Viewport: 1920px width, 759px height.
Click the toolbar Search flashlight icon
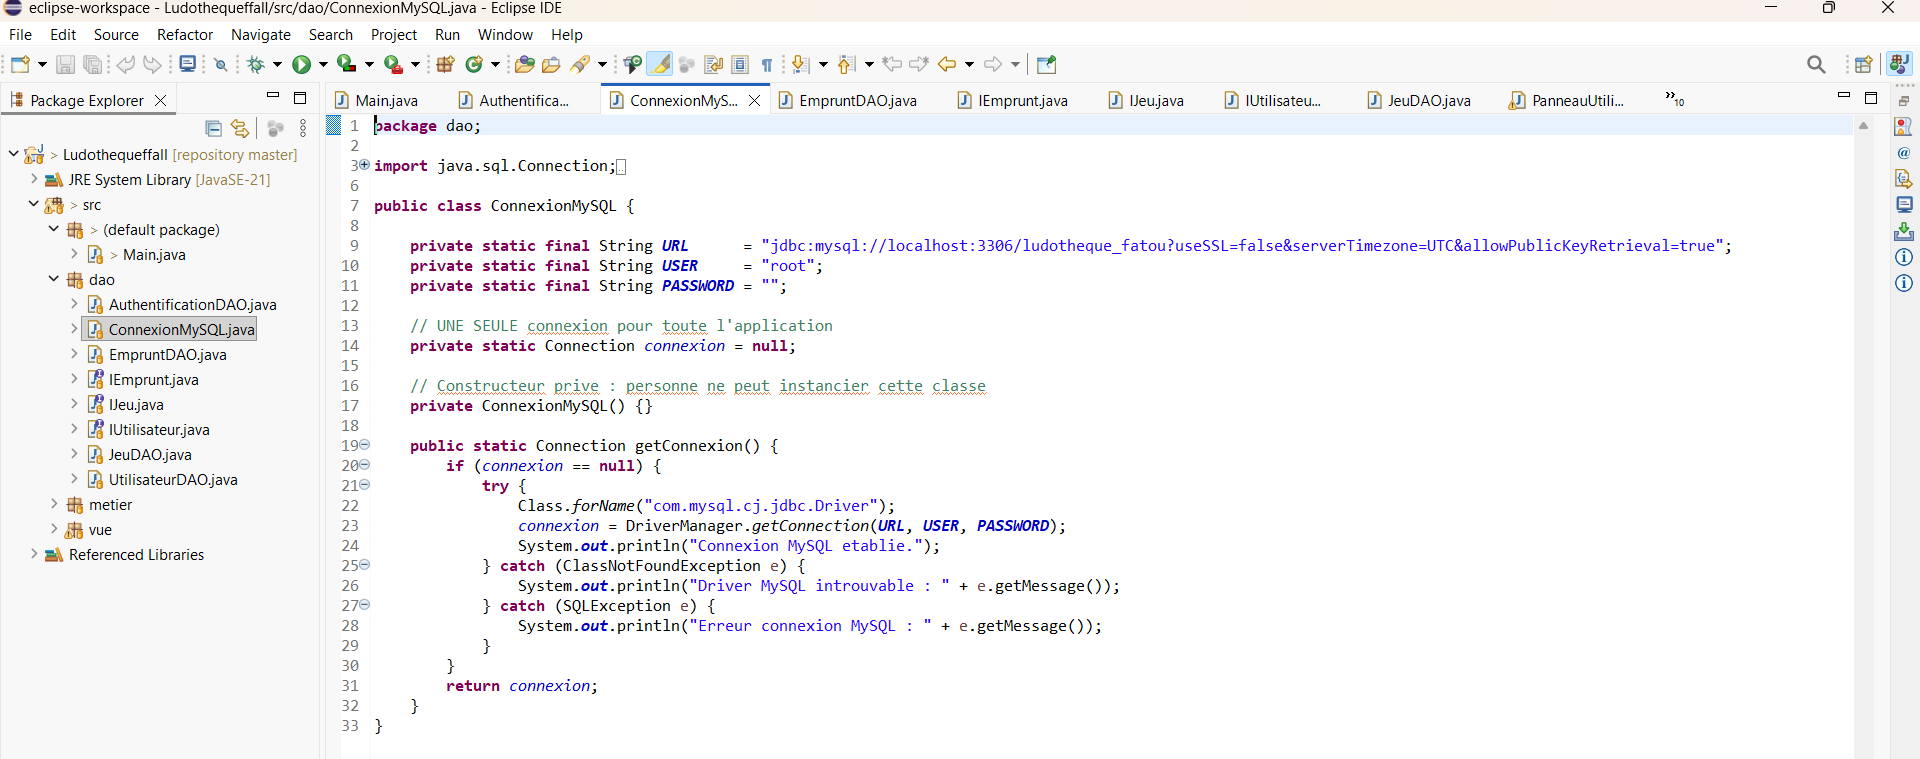coord(580,64)
